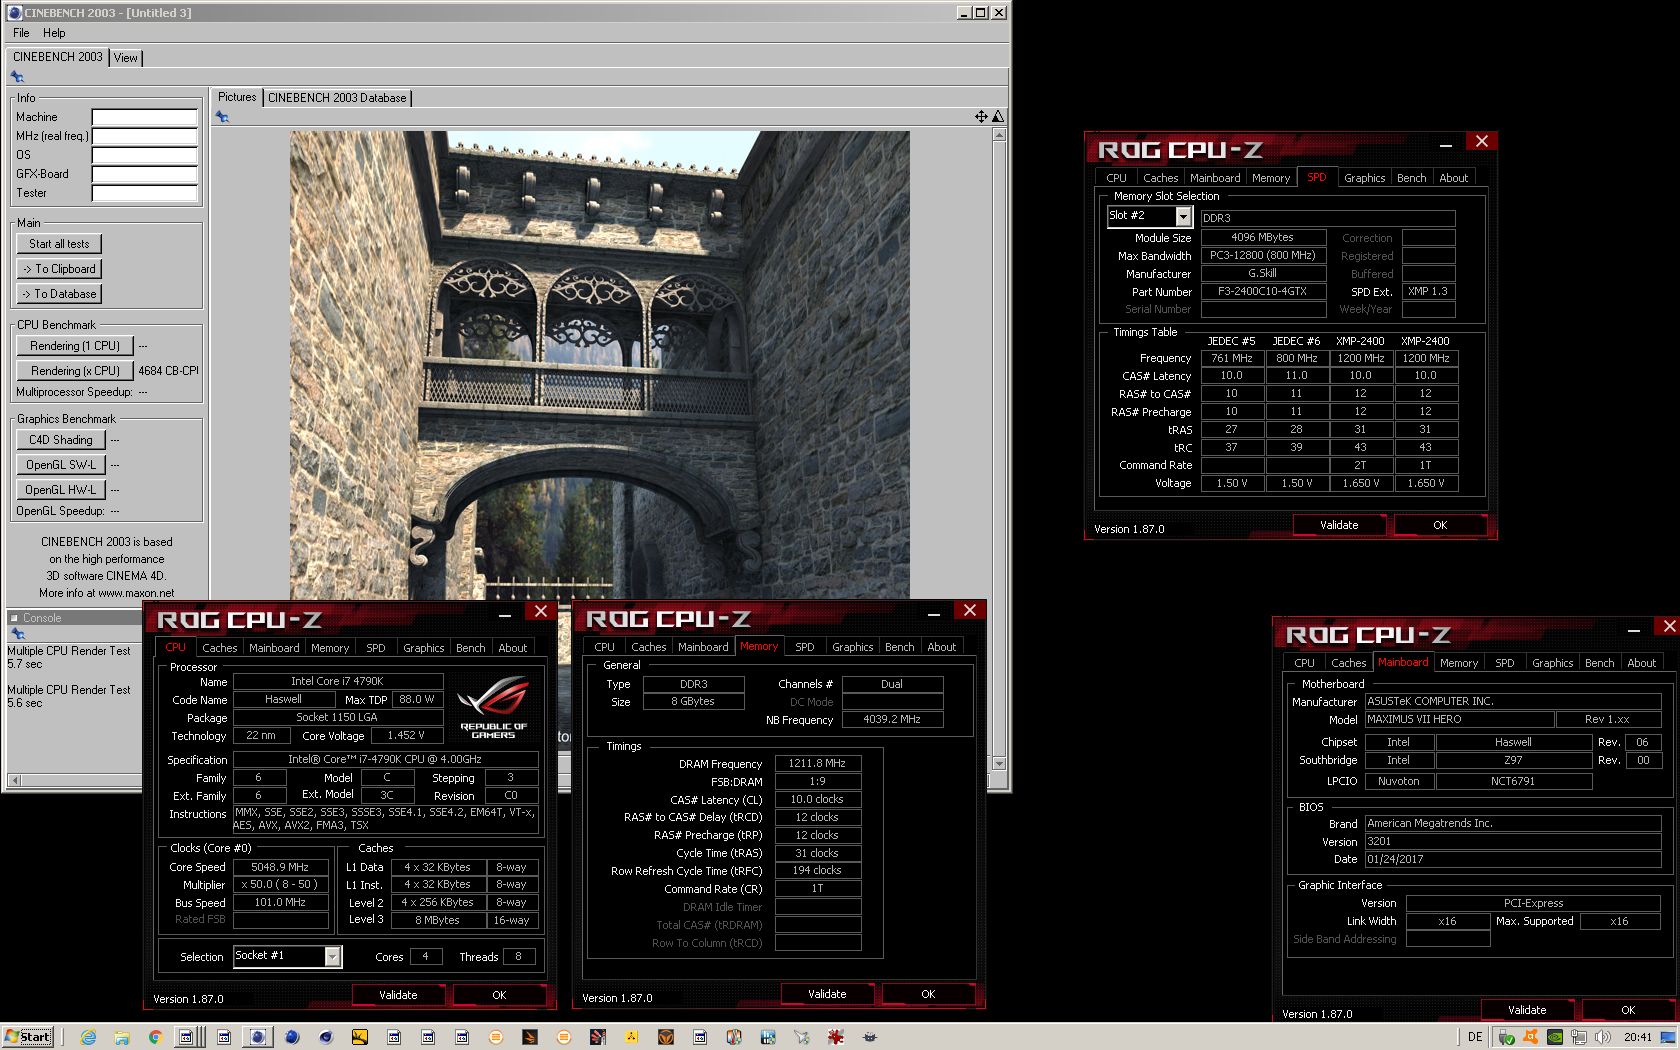Start the OpenGL SW-L test
Viewport: 1680px width, 1050px height.
[60, 465]
